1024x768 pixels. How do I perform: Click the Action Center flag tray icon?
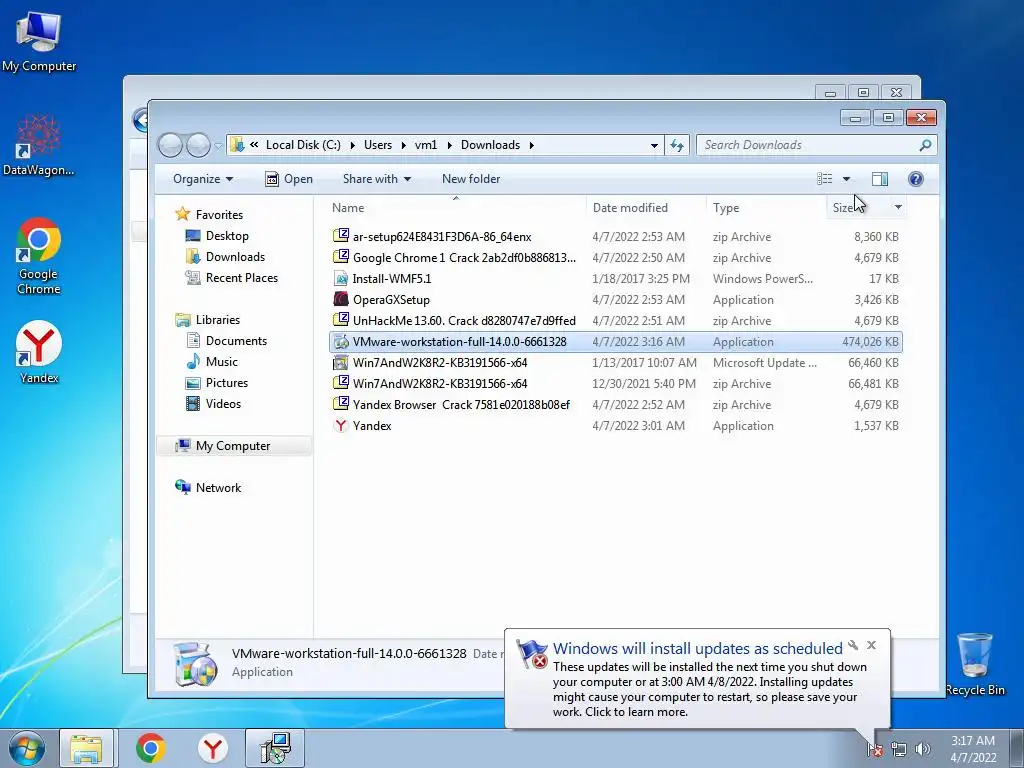[x=875, y=749]
